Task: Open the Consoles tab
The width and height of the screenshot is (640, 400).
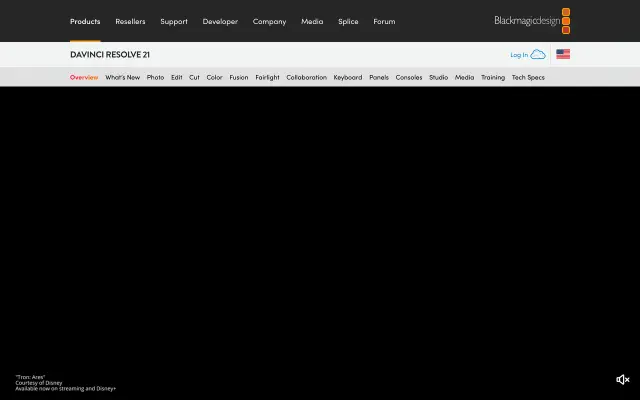Action: pos(409,77)
